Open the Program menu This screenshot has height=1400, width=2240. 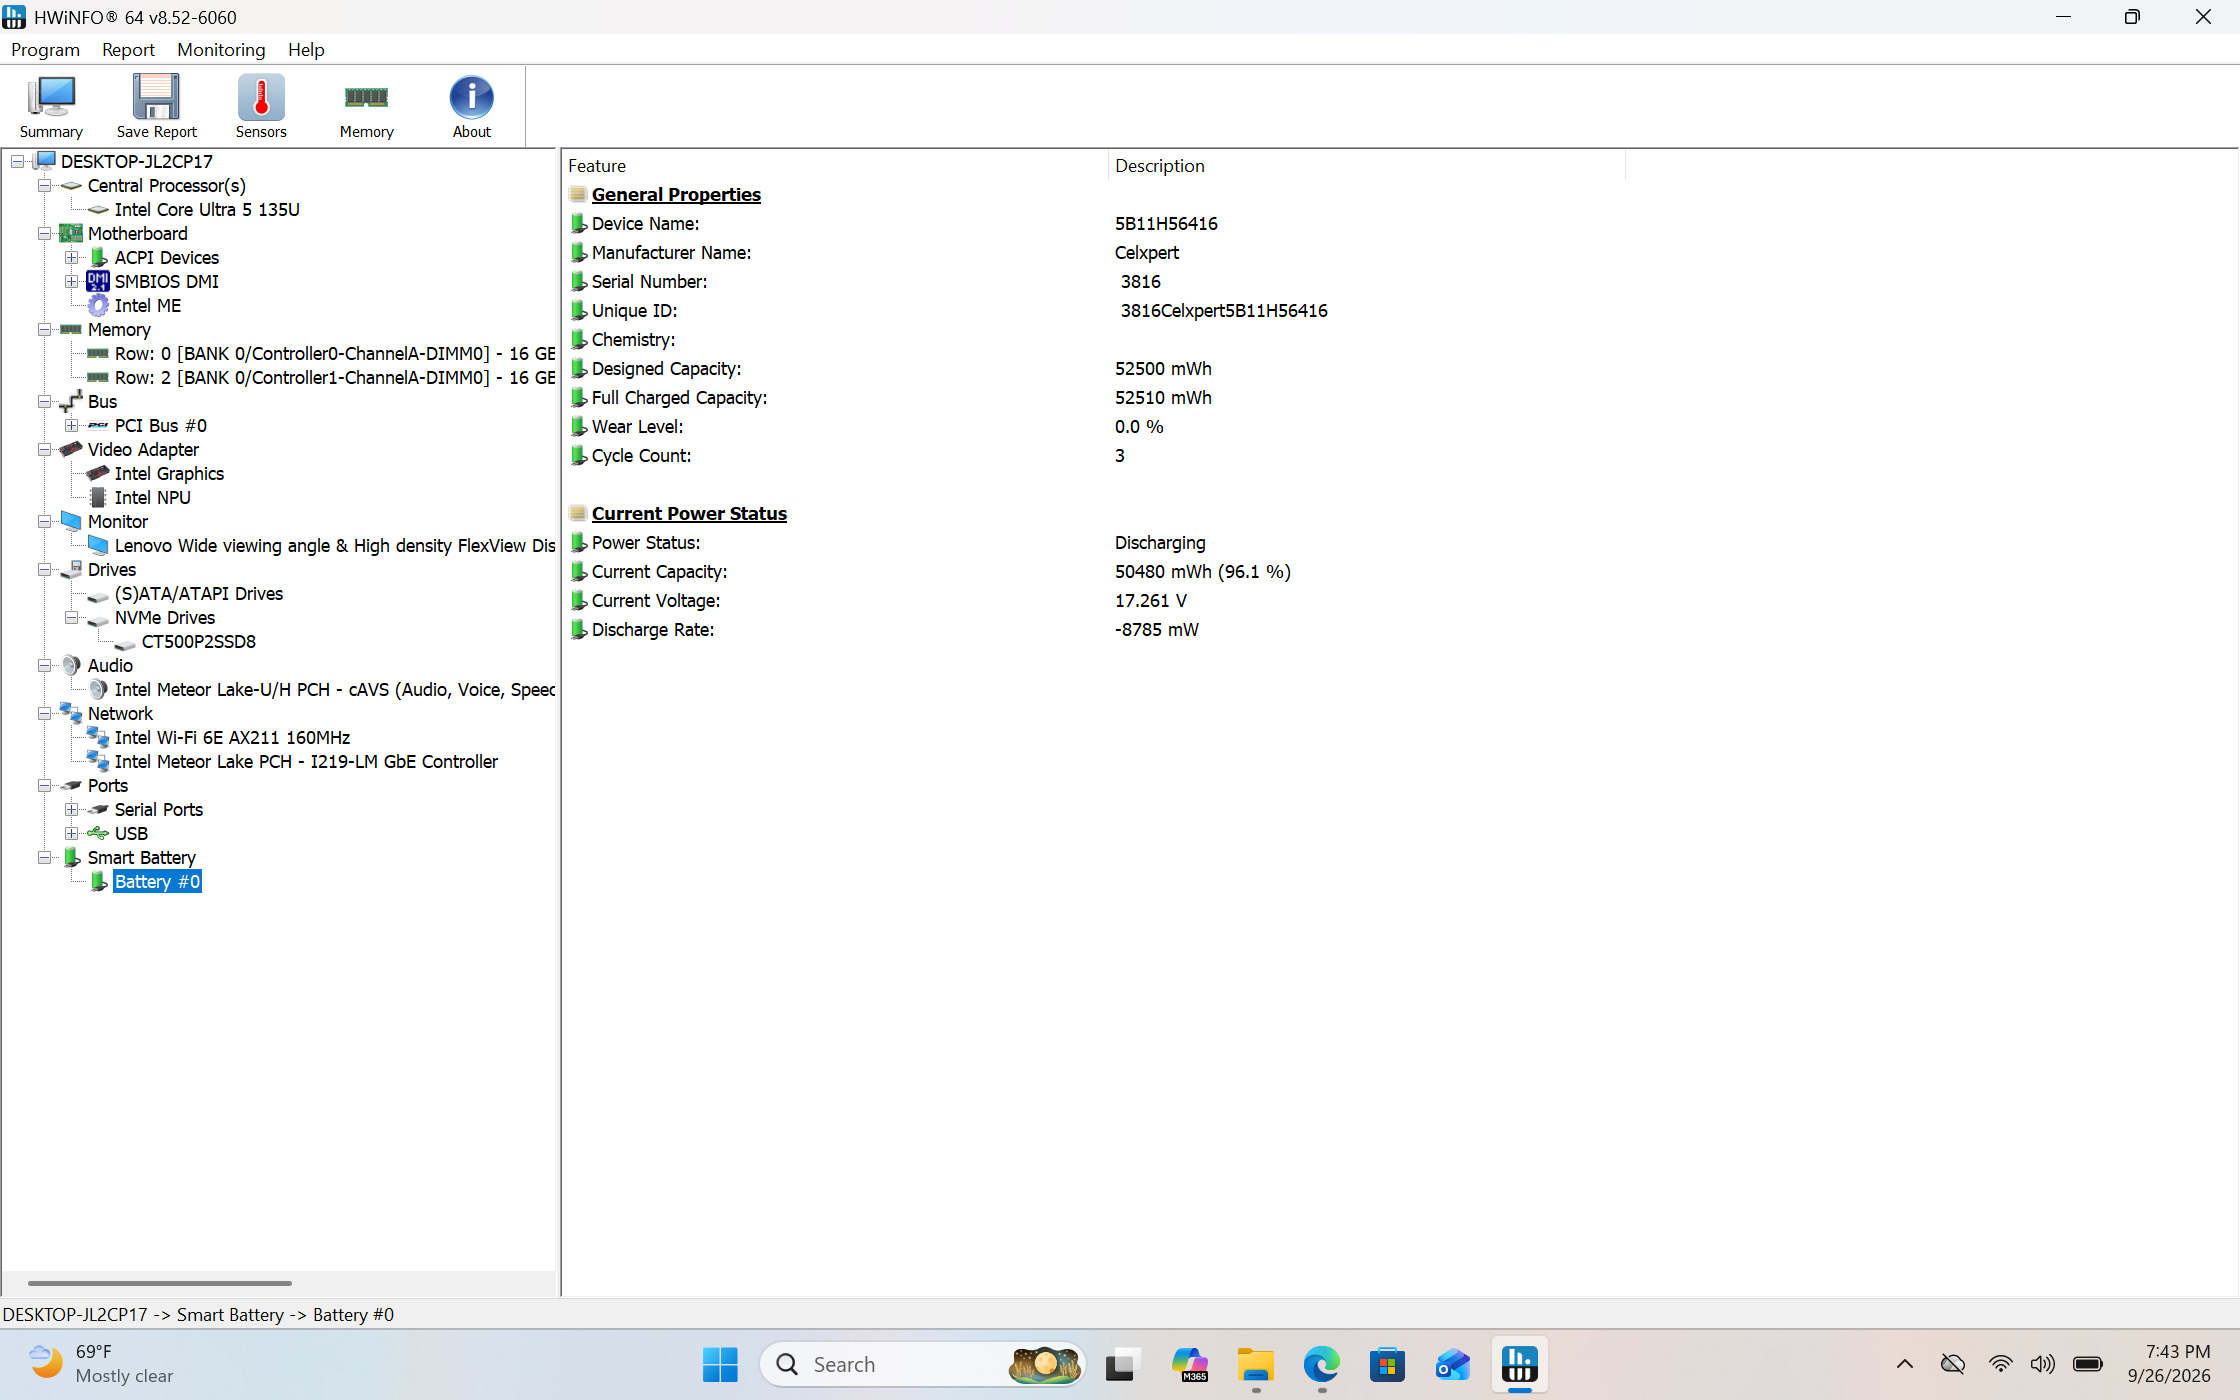(x=45, y=49)
